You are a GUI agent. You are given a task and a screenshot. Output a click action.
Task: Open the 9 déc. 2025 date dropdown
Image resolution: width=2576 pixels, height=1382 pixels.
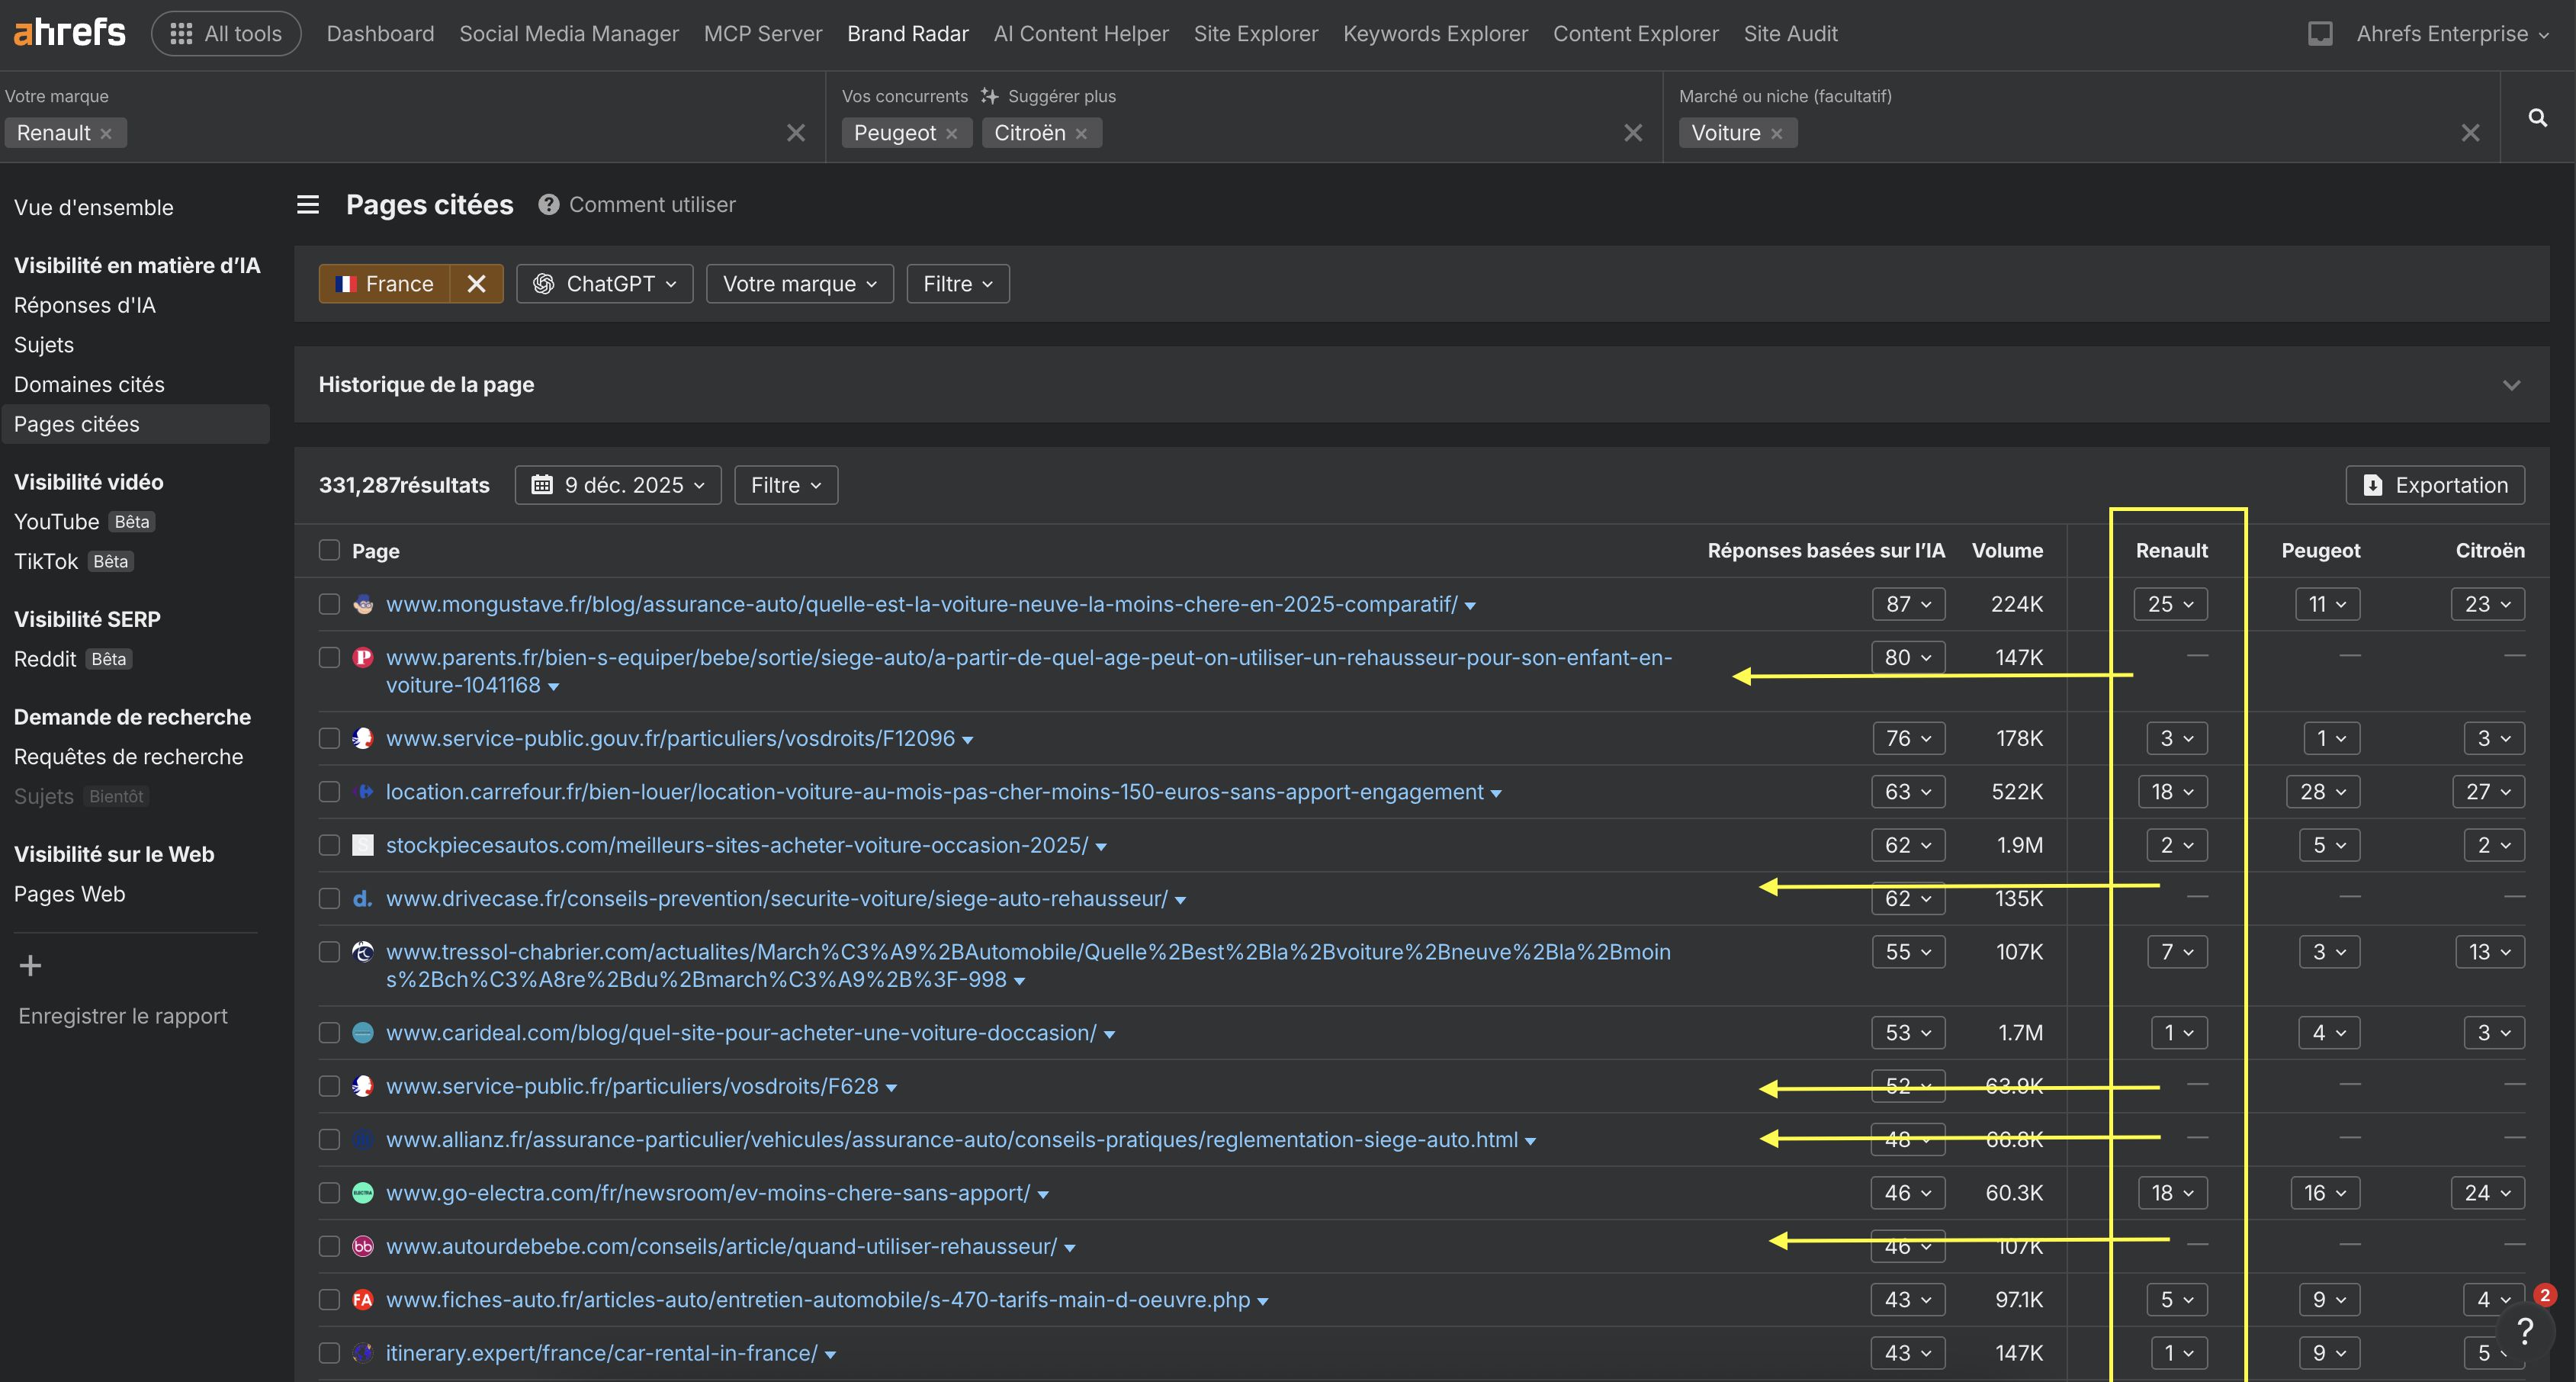tap(617, 484)
